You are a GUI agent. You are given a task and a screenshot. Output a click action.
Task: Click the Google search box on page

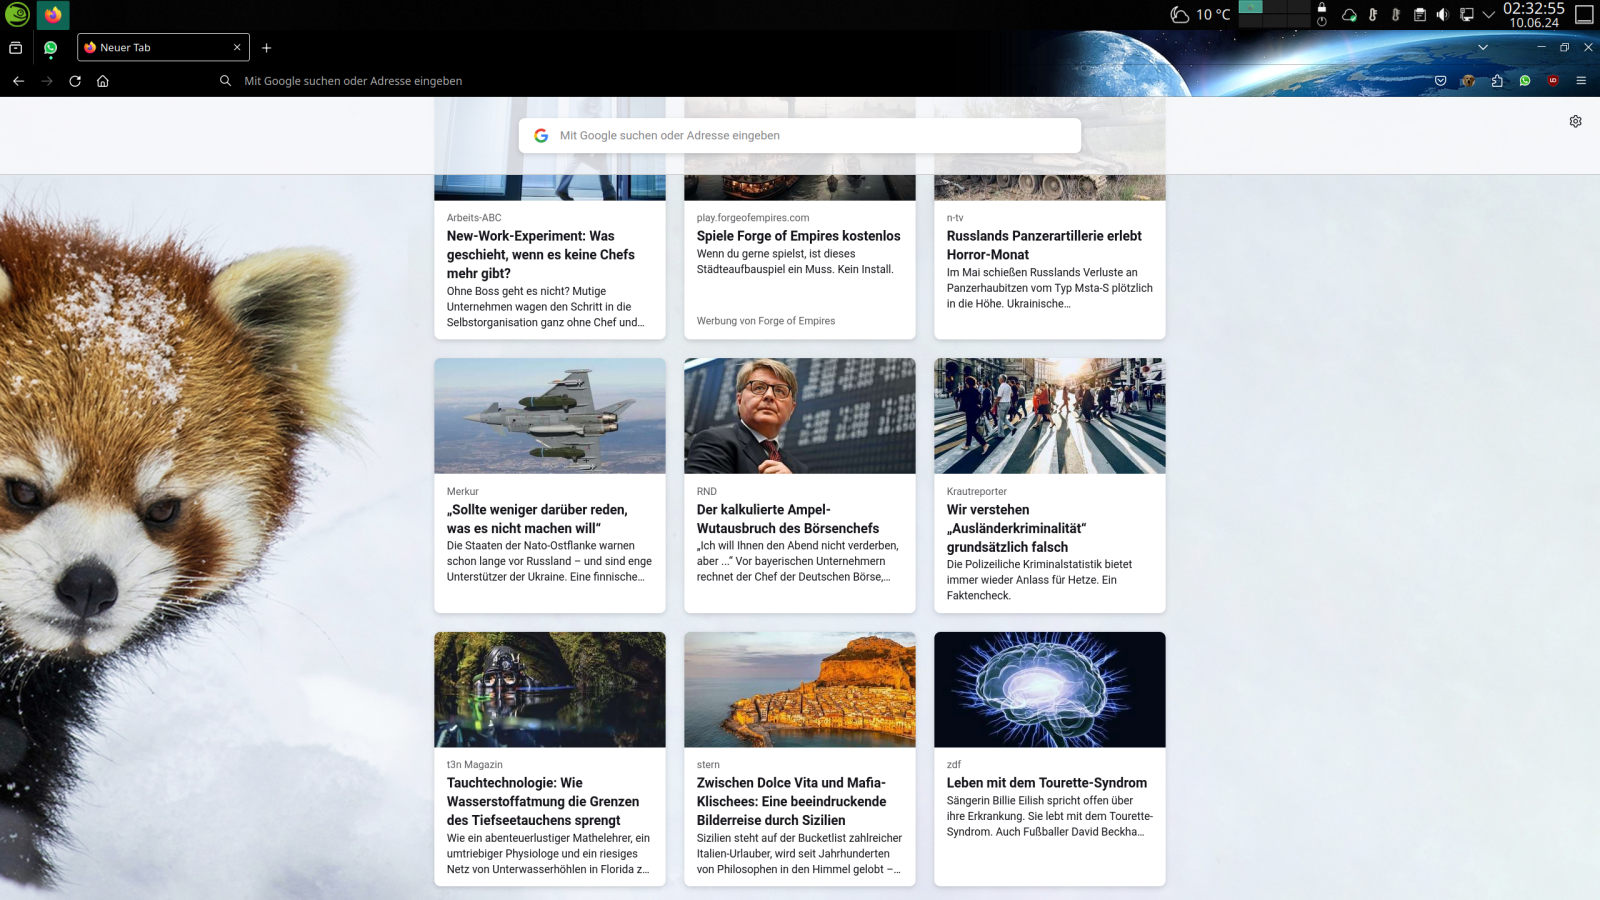tap(800, 136)
